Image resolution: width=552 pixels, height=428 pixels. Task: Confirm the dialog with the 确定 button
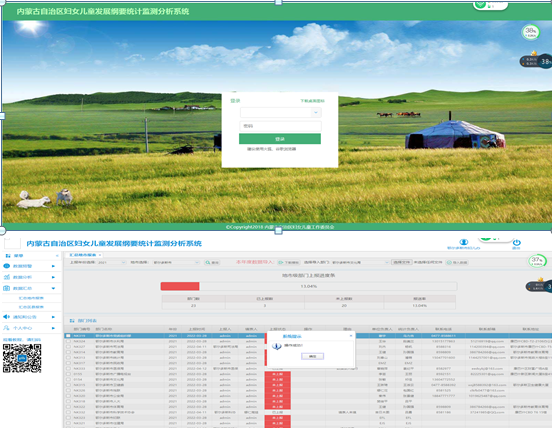click(312, 357)
